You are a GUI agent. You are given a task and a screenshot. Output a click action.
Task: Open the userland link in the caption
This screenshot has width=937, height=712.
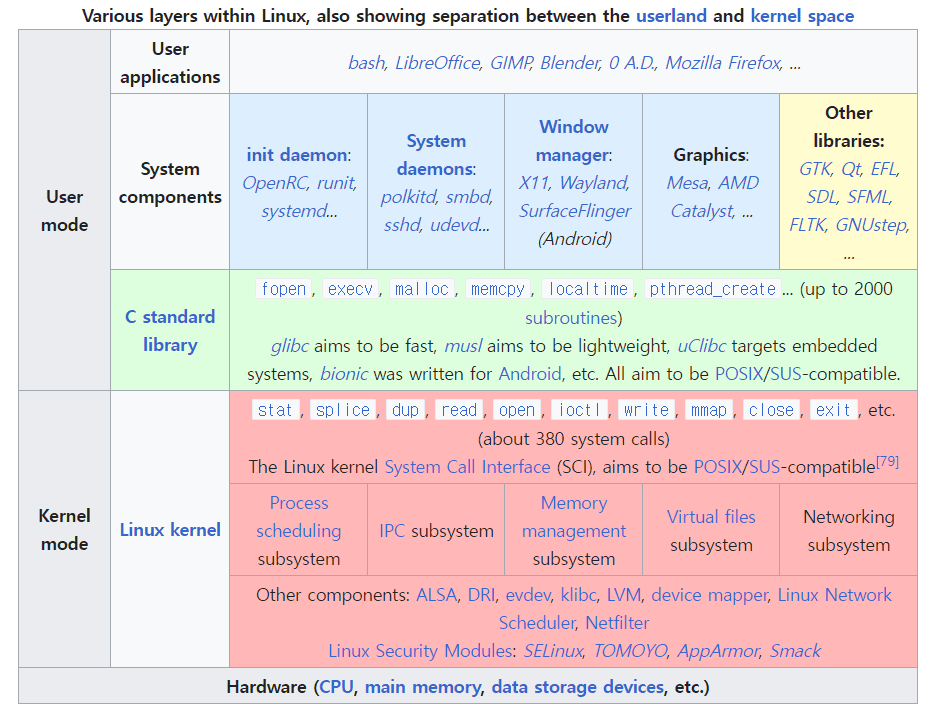(x=671, y=16)
